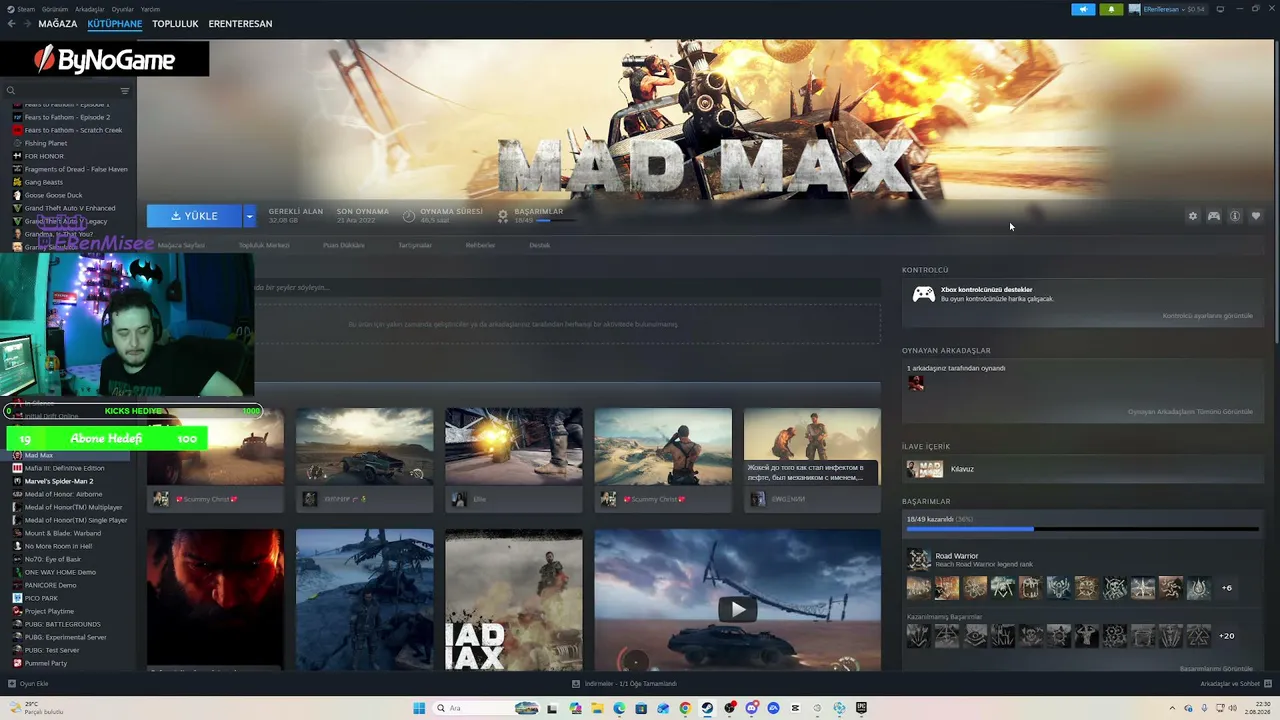Open Topluluk Merkezi link
The image size is (1280, 720).
264,246
